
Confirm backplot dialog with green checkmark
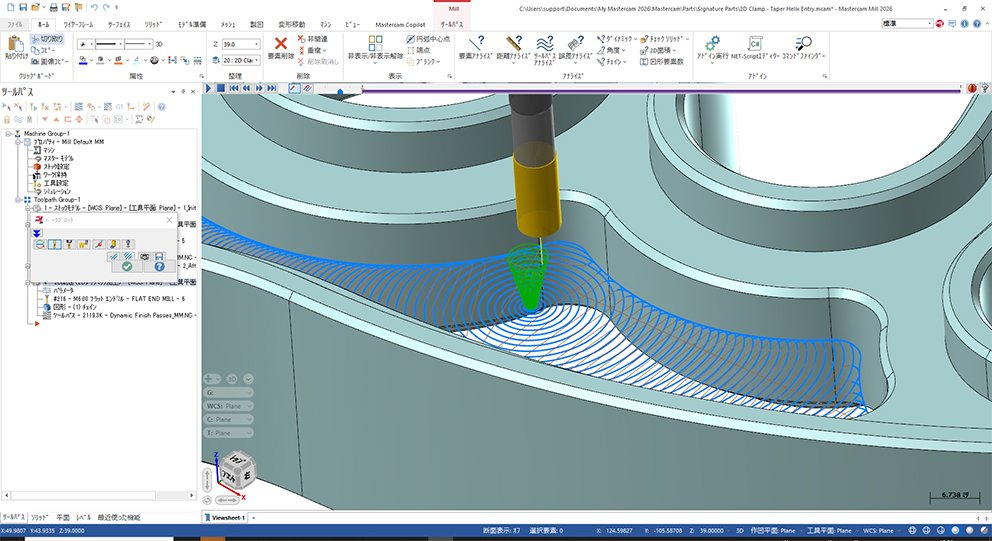point(126,267)
